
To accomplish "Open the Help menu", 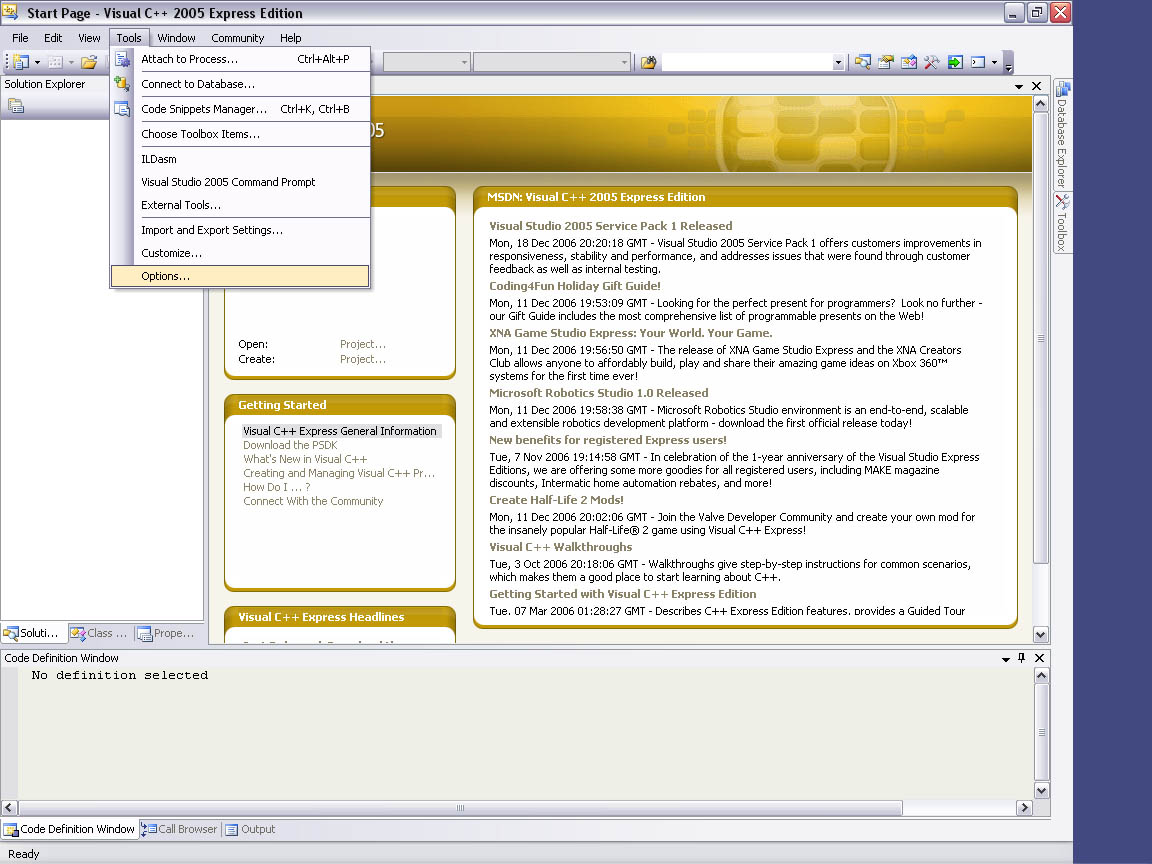I will click(290, 38).
